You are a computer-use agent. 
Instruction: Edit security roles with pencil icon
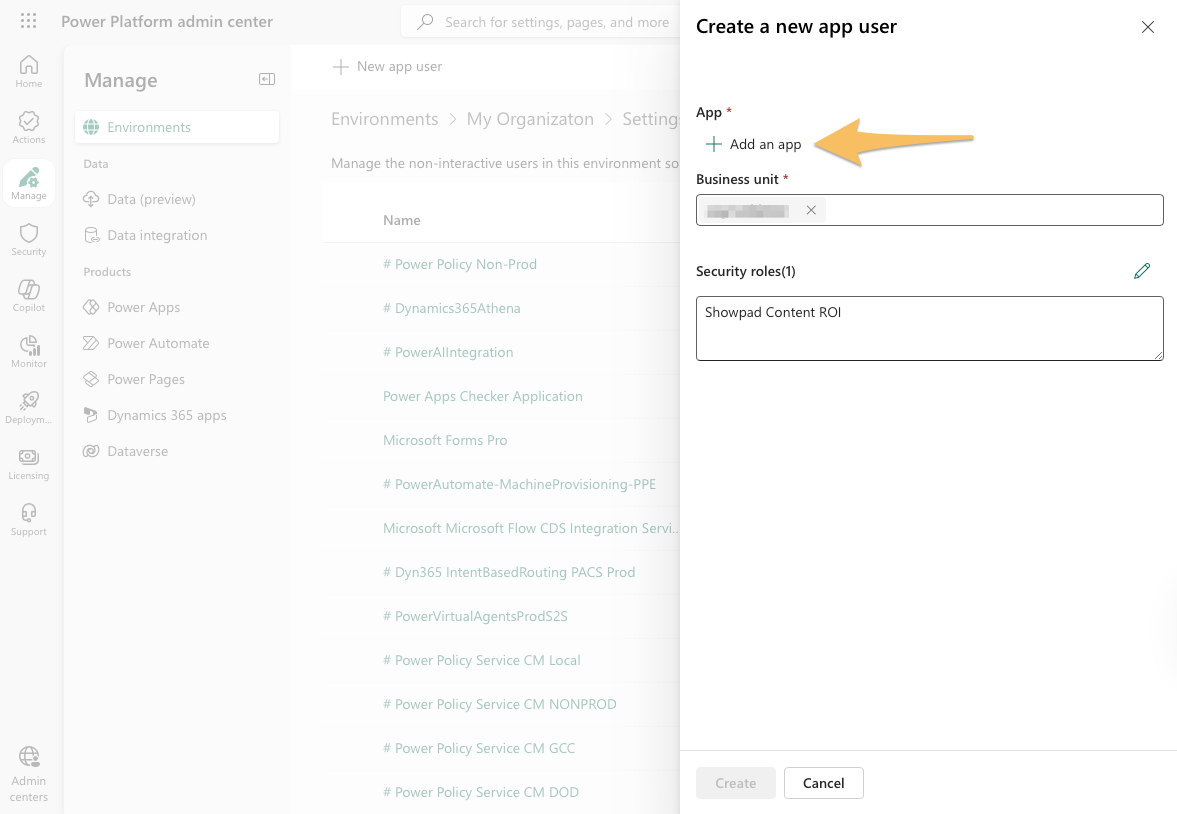(x=1142, y=271)
